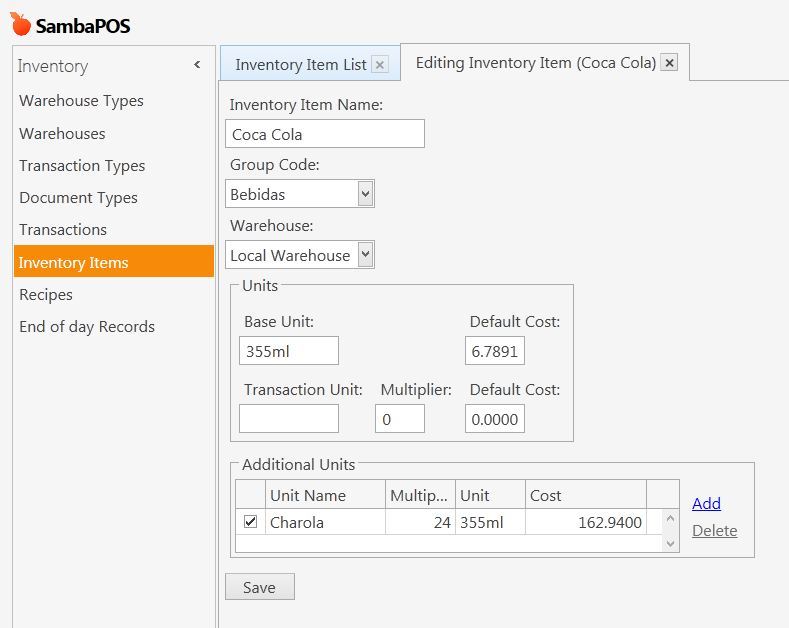Click the transaction Default Cost 0.0000 field
Viewport: 789px width, 628px height.
point(495,419)
